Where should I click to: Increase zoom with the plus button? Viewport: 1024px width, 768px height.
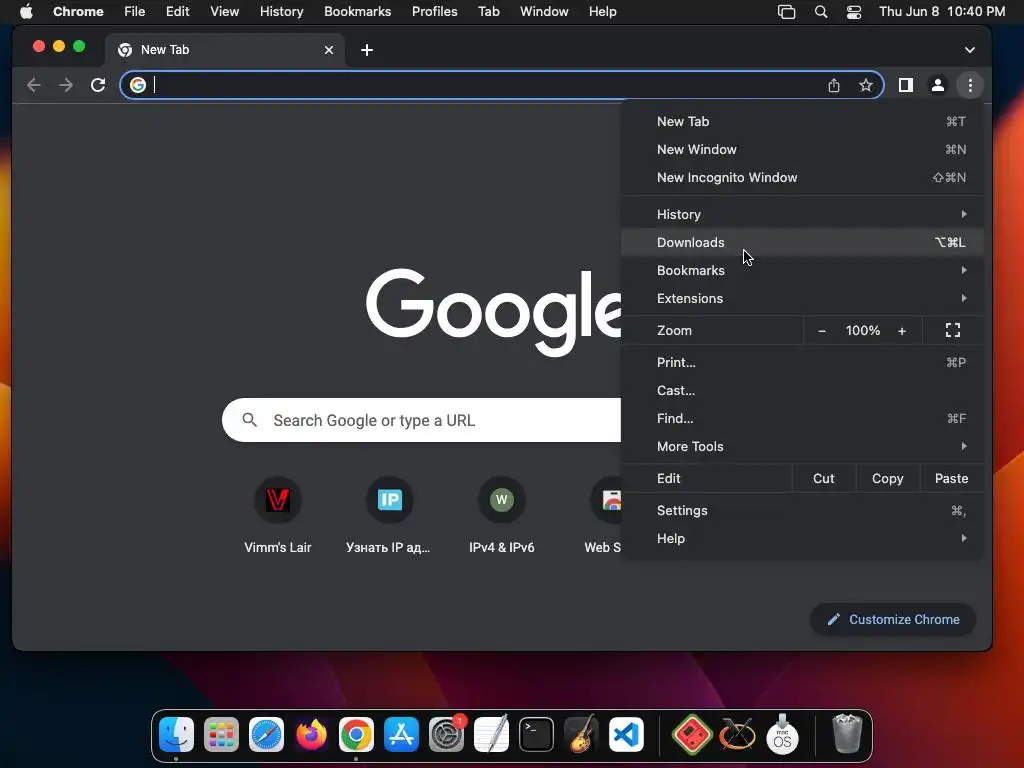(902, 330)
